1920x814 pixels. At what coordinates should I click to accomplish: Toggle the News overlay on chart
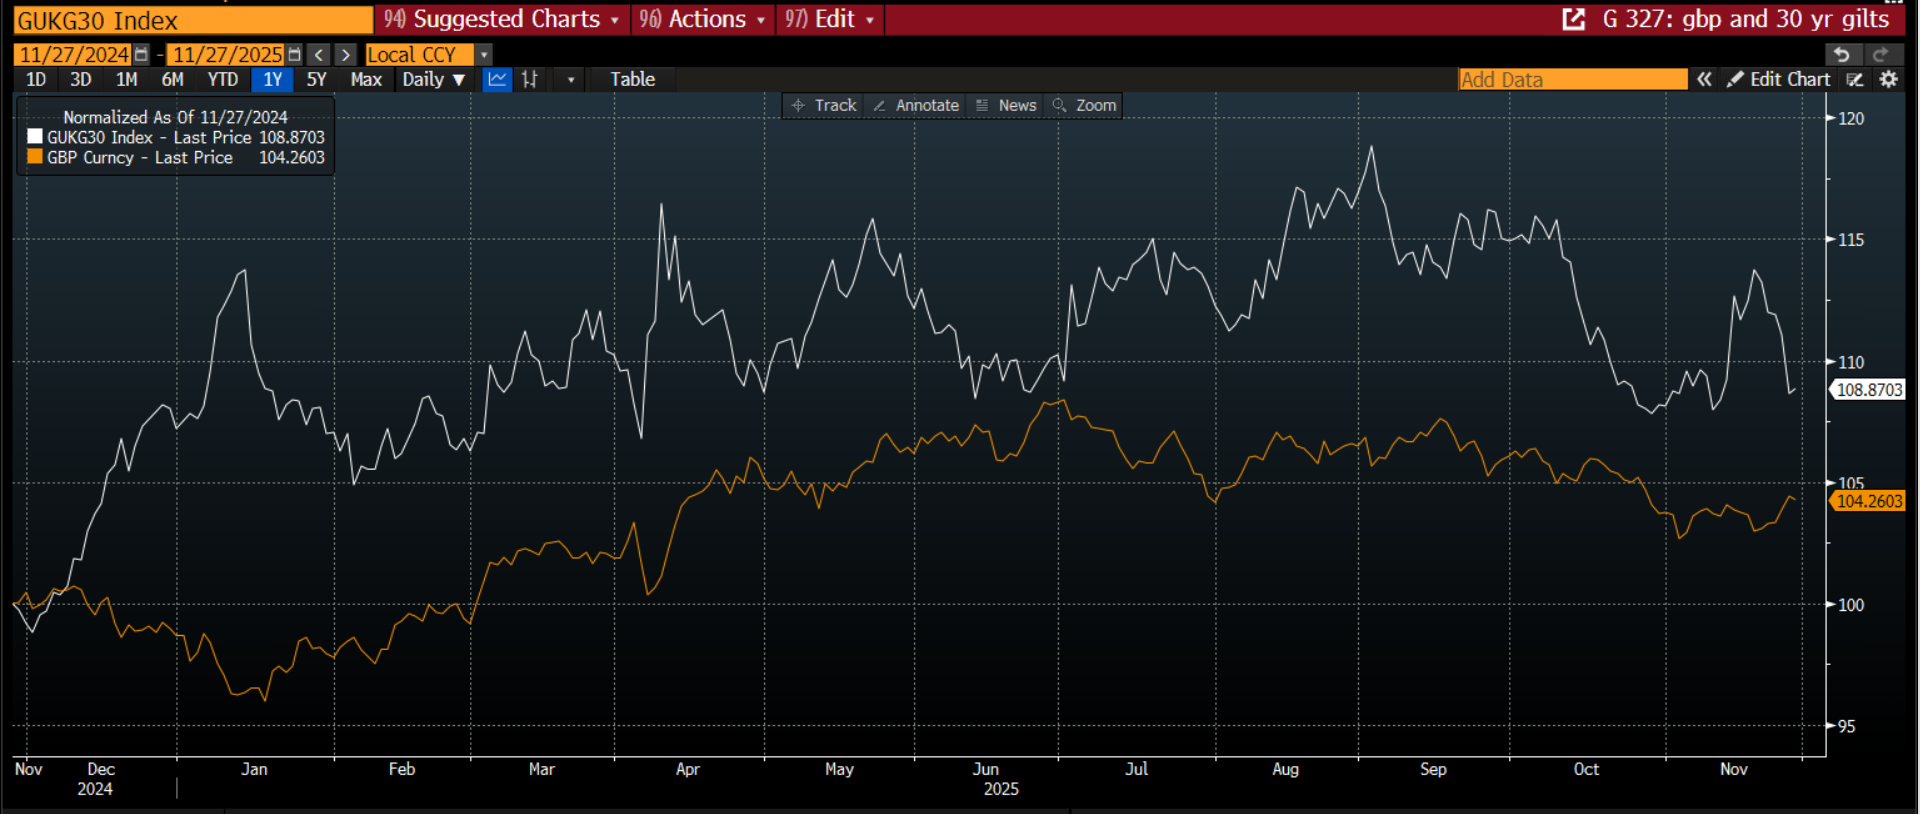[x=1006, y=105]
